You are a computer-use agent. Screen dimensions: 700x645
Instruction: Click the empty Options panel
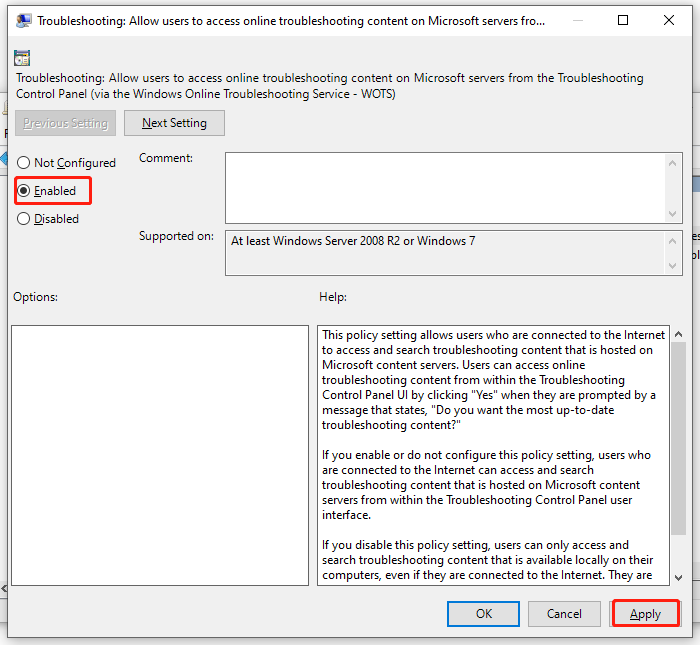click(x=160, y=455)
